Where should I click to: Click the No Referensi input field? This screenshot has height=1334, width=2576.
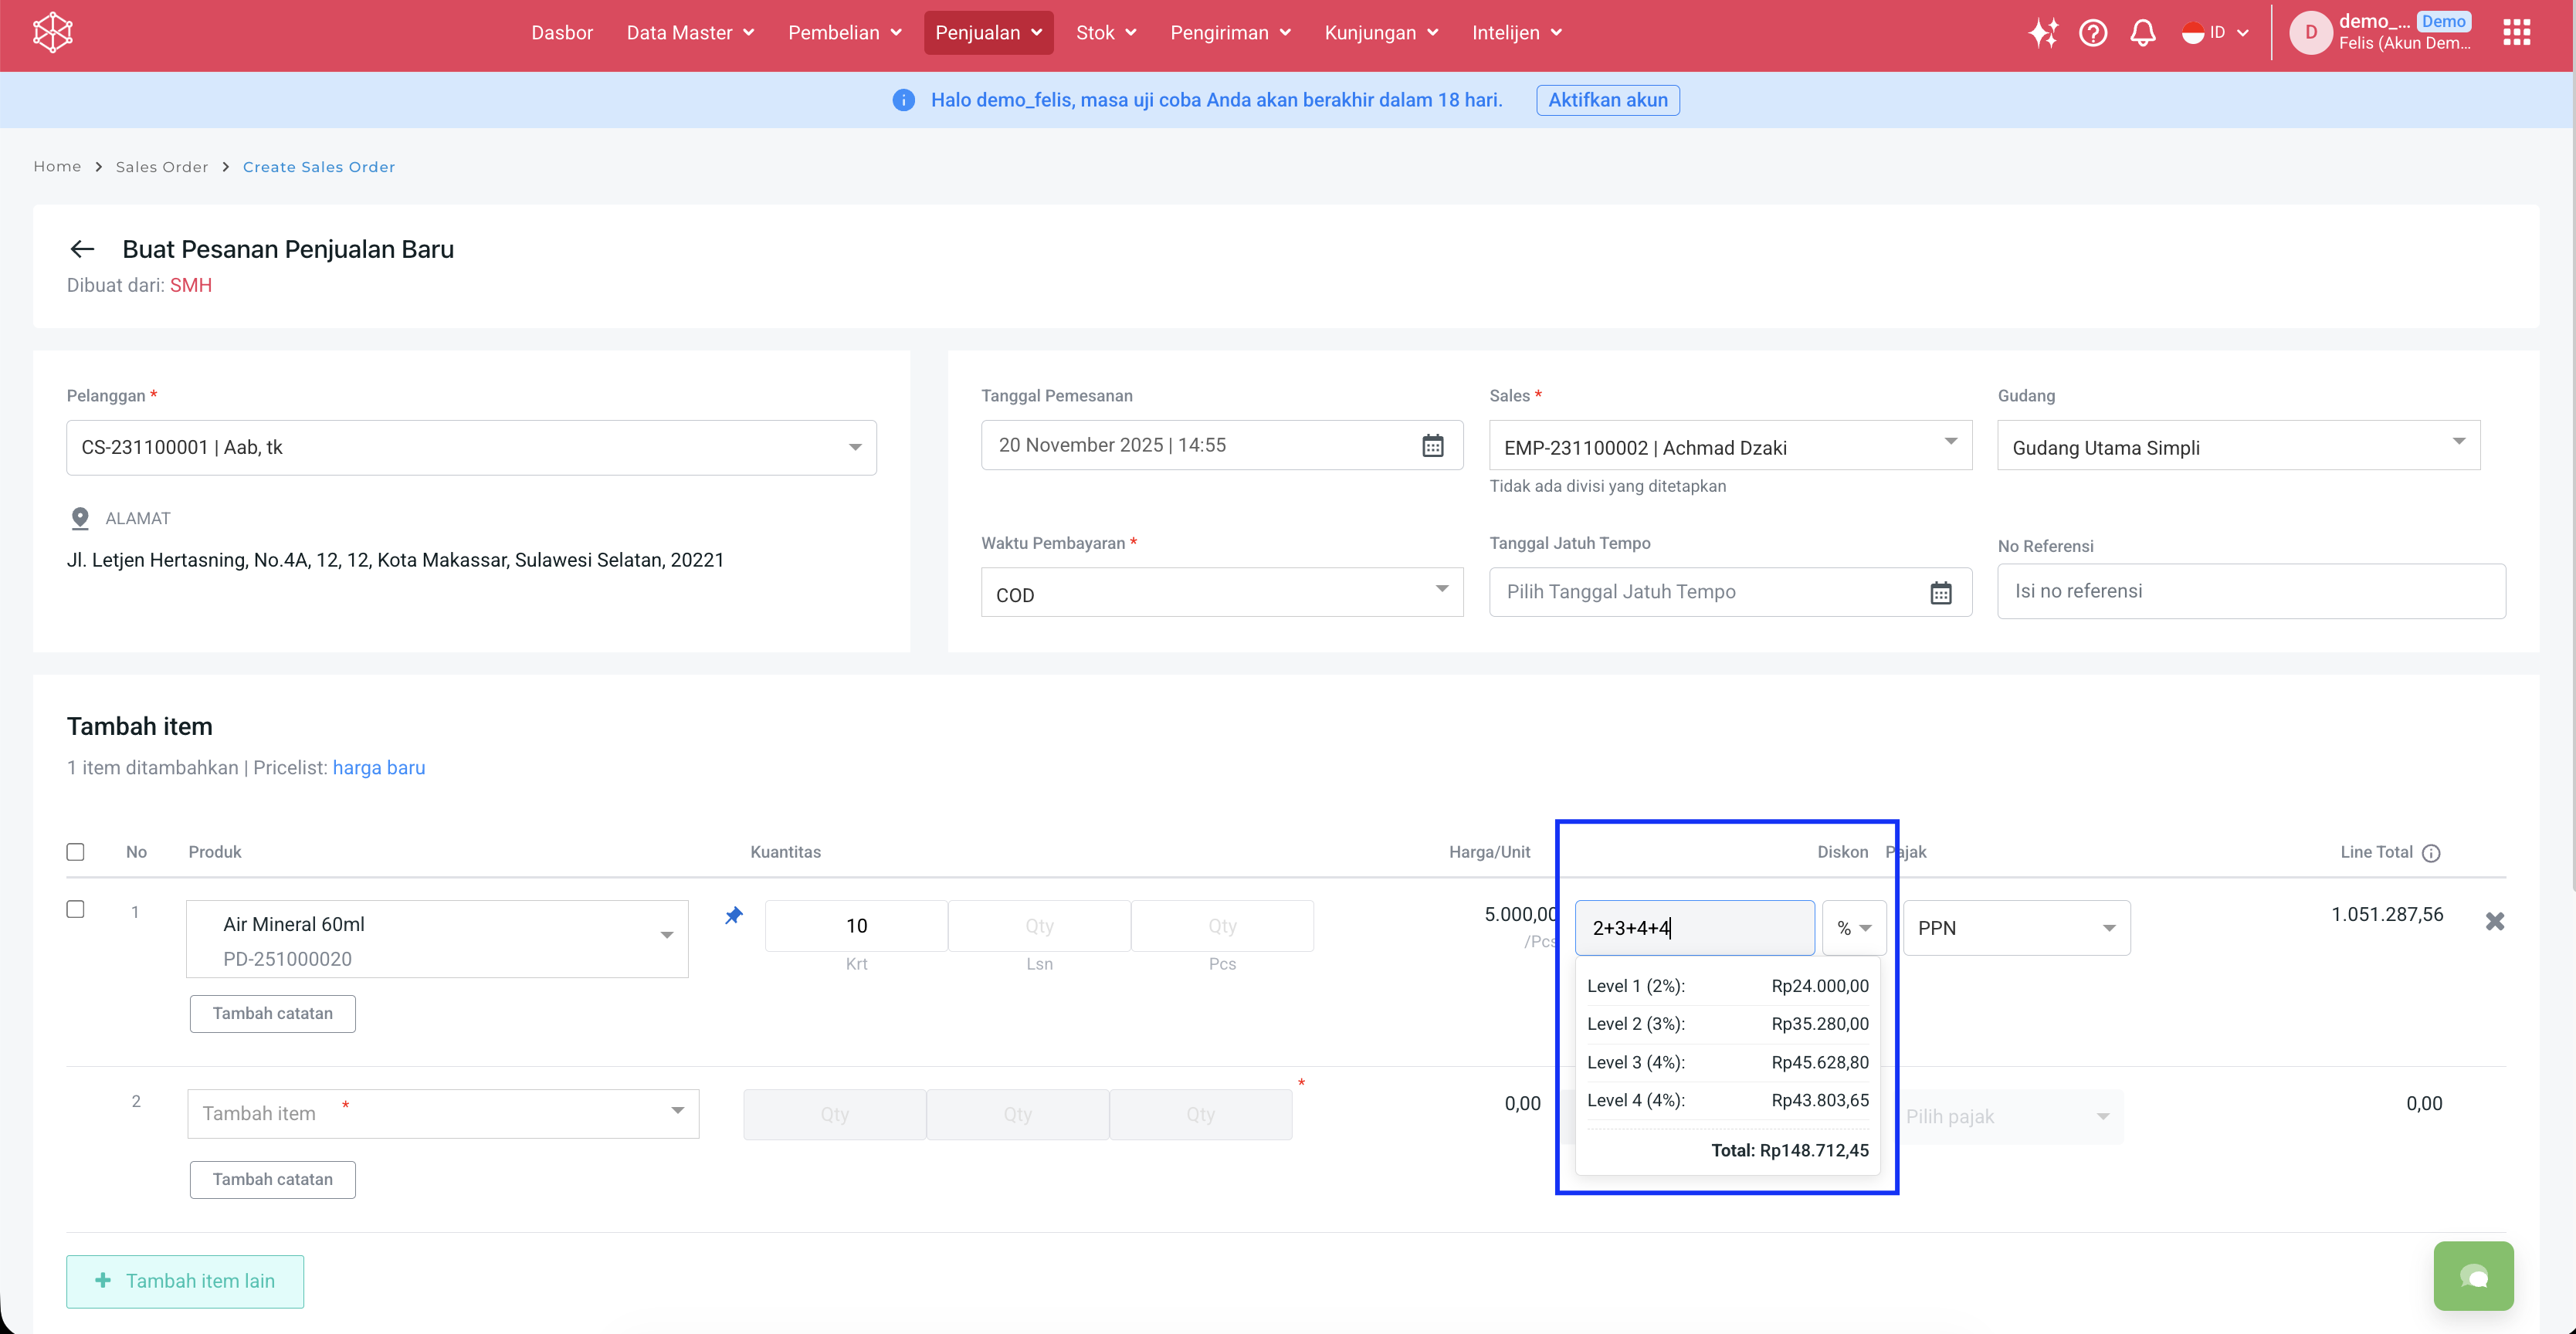(x=2250, y=591)
